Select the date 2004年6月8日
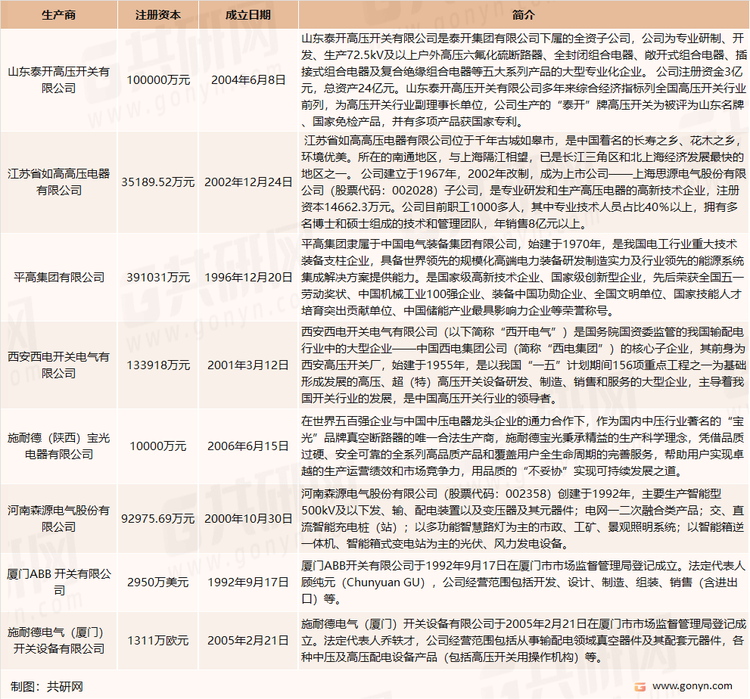 pos(248,80)
